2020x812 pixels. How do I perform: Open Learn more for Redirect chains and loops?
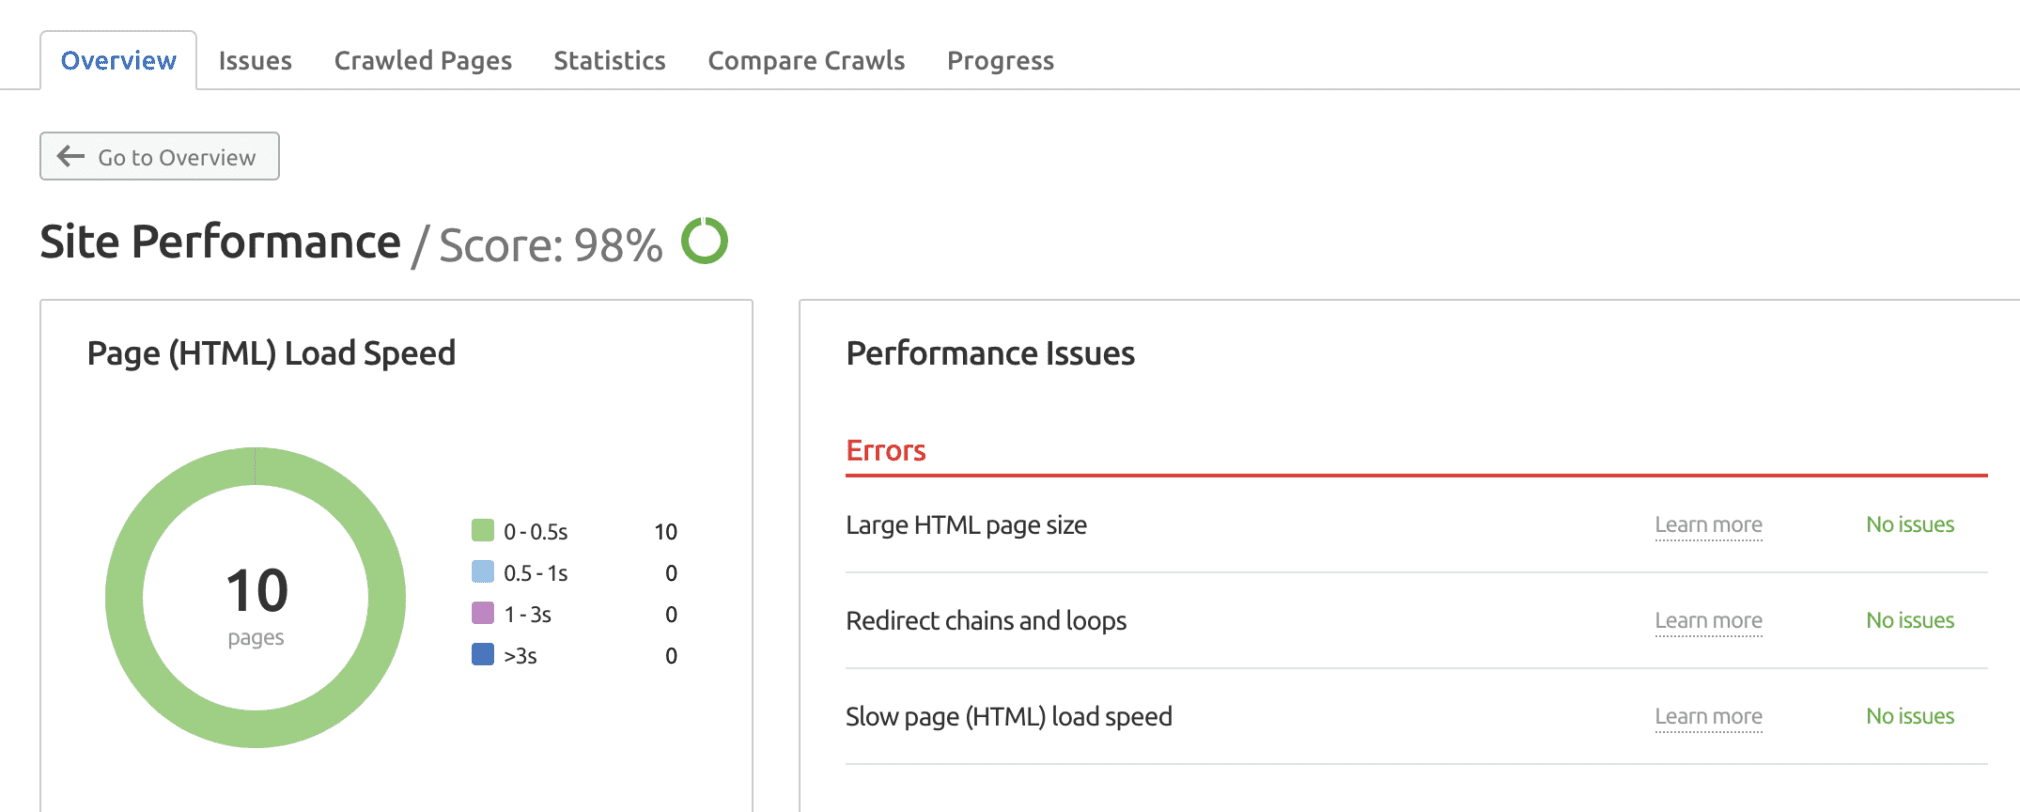click(1708, 620)
